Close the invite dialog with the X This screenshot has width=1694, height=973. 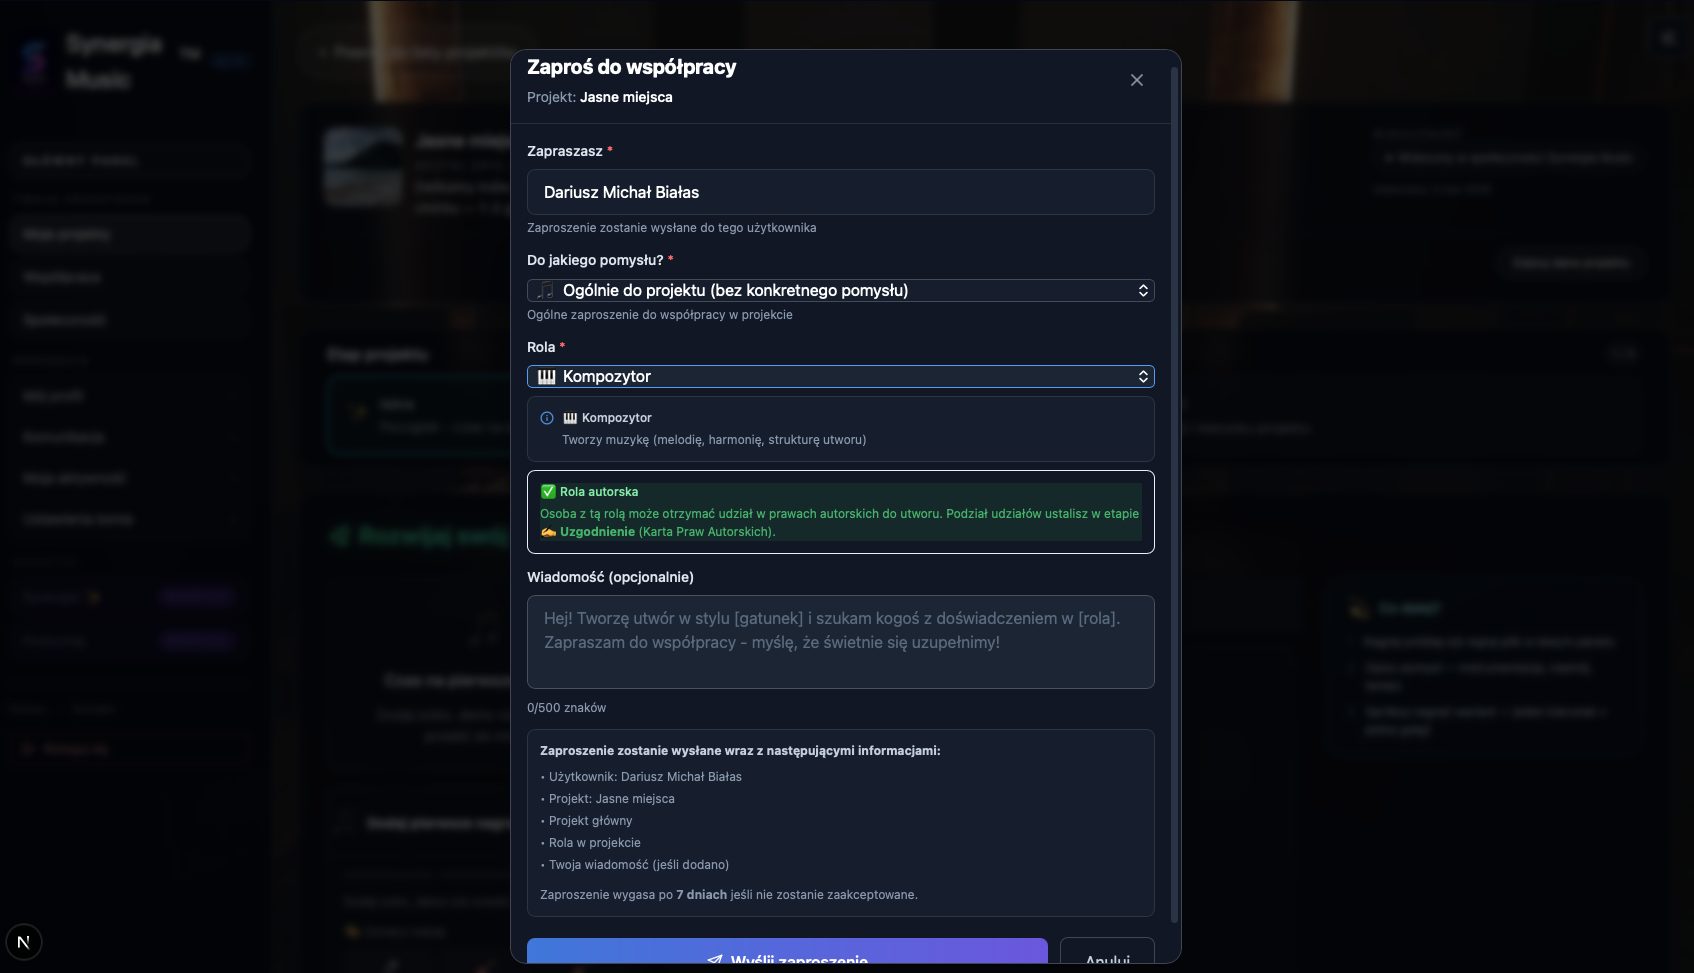click(x=1136, y=80)
